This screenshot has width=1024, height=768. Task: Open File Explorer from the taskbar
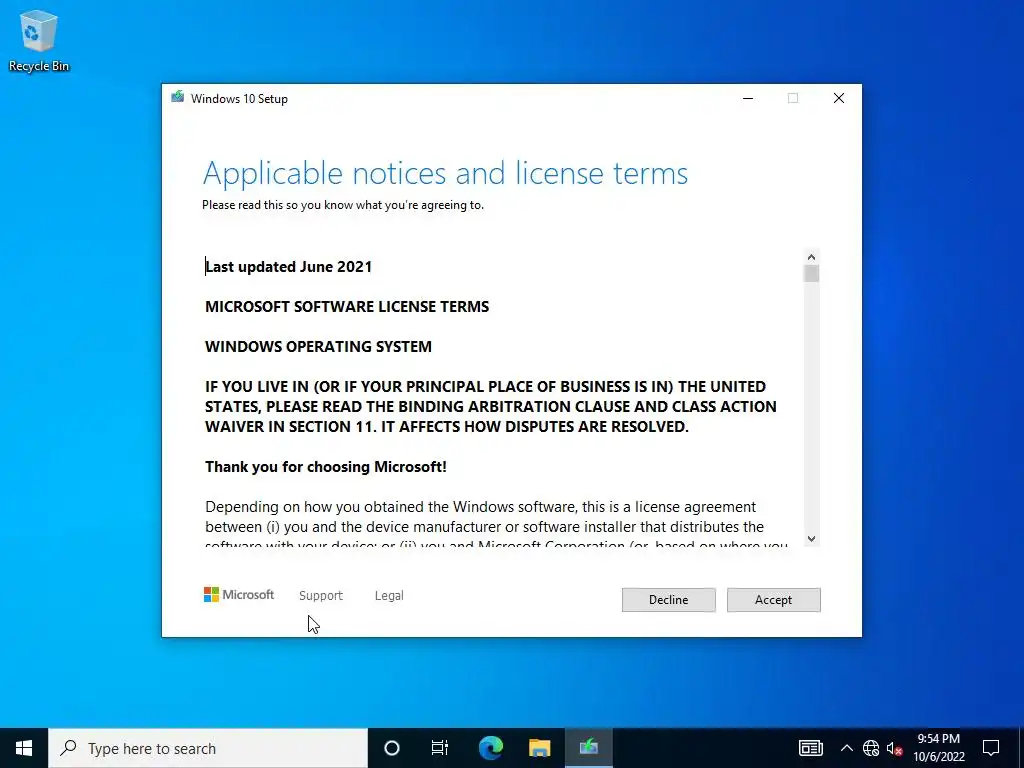pos(539,748)
